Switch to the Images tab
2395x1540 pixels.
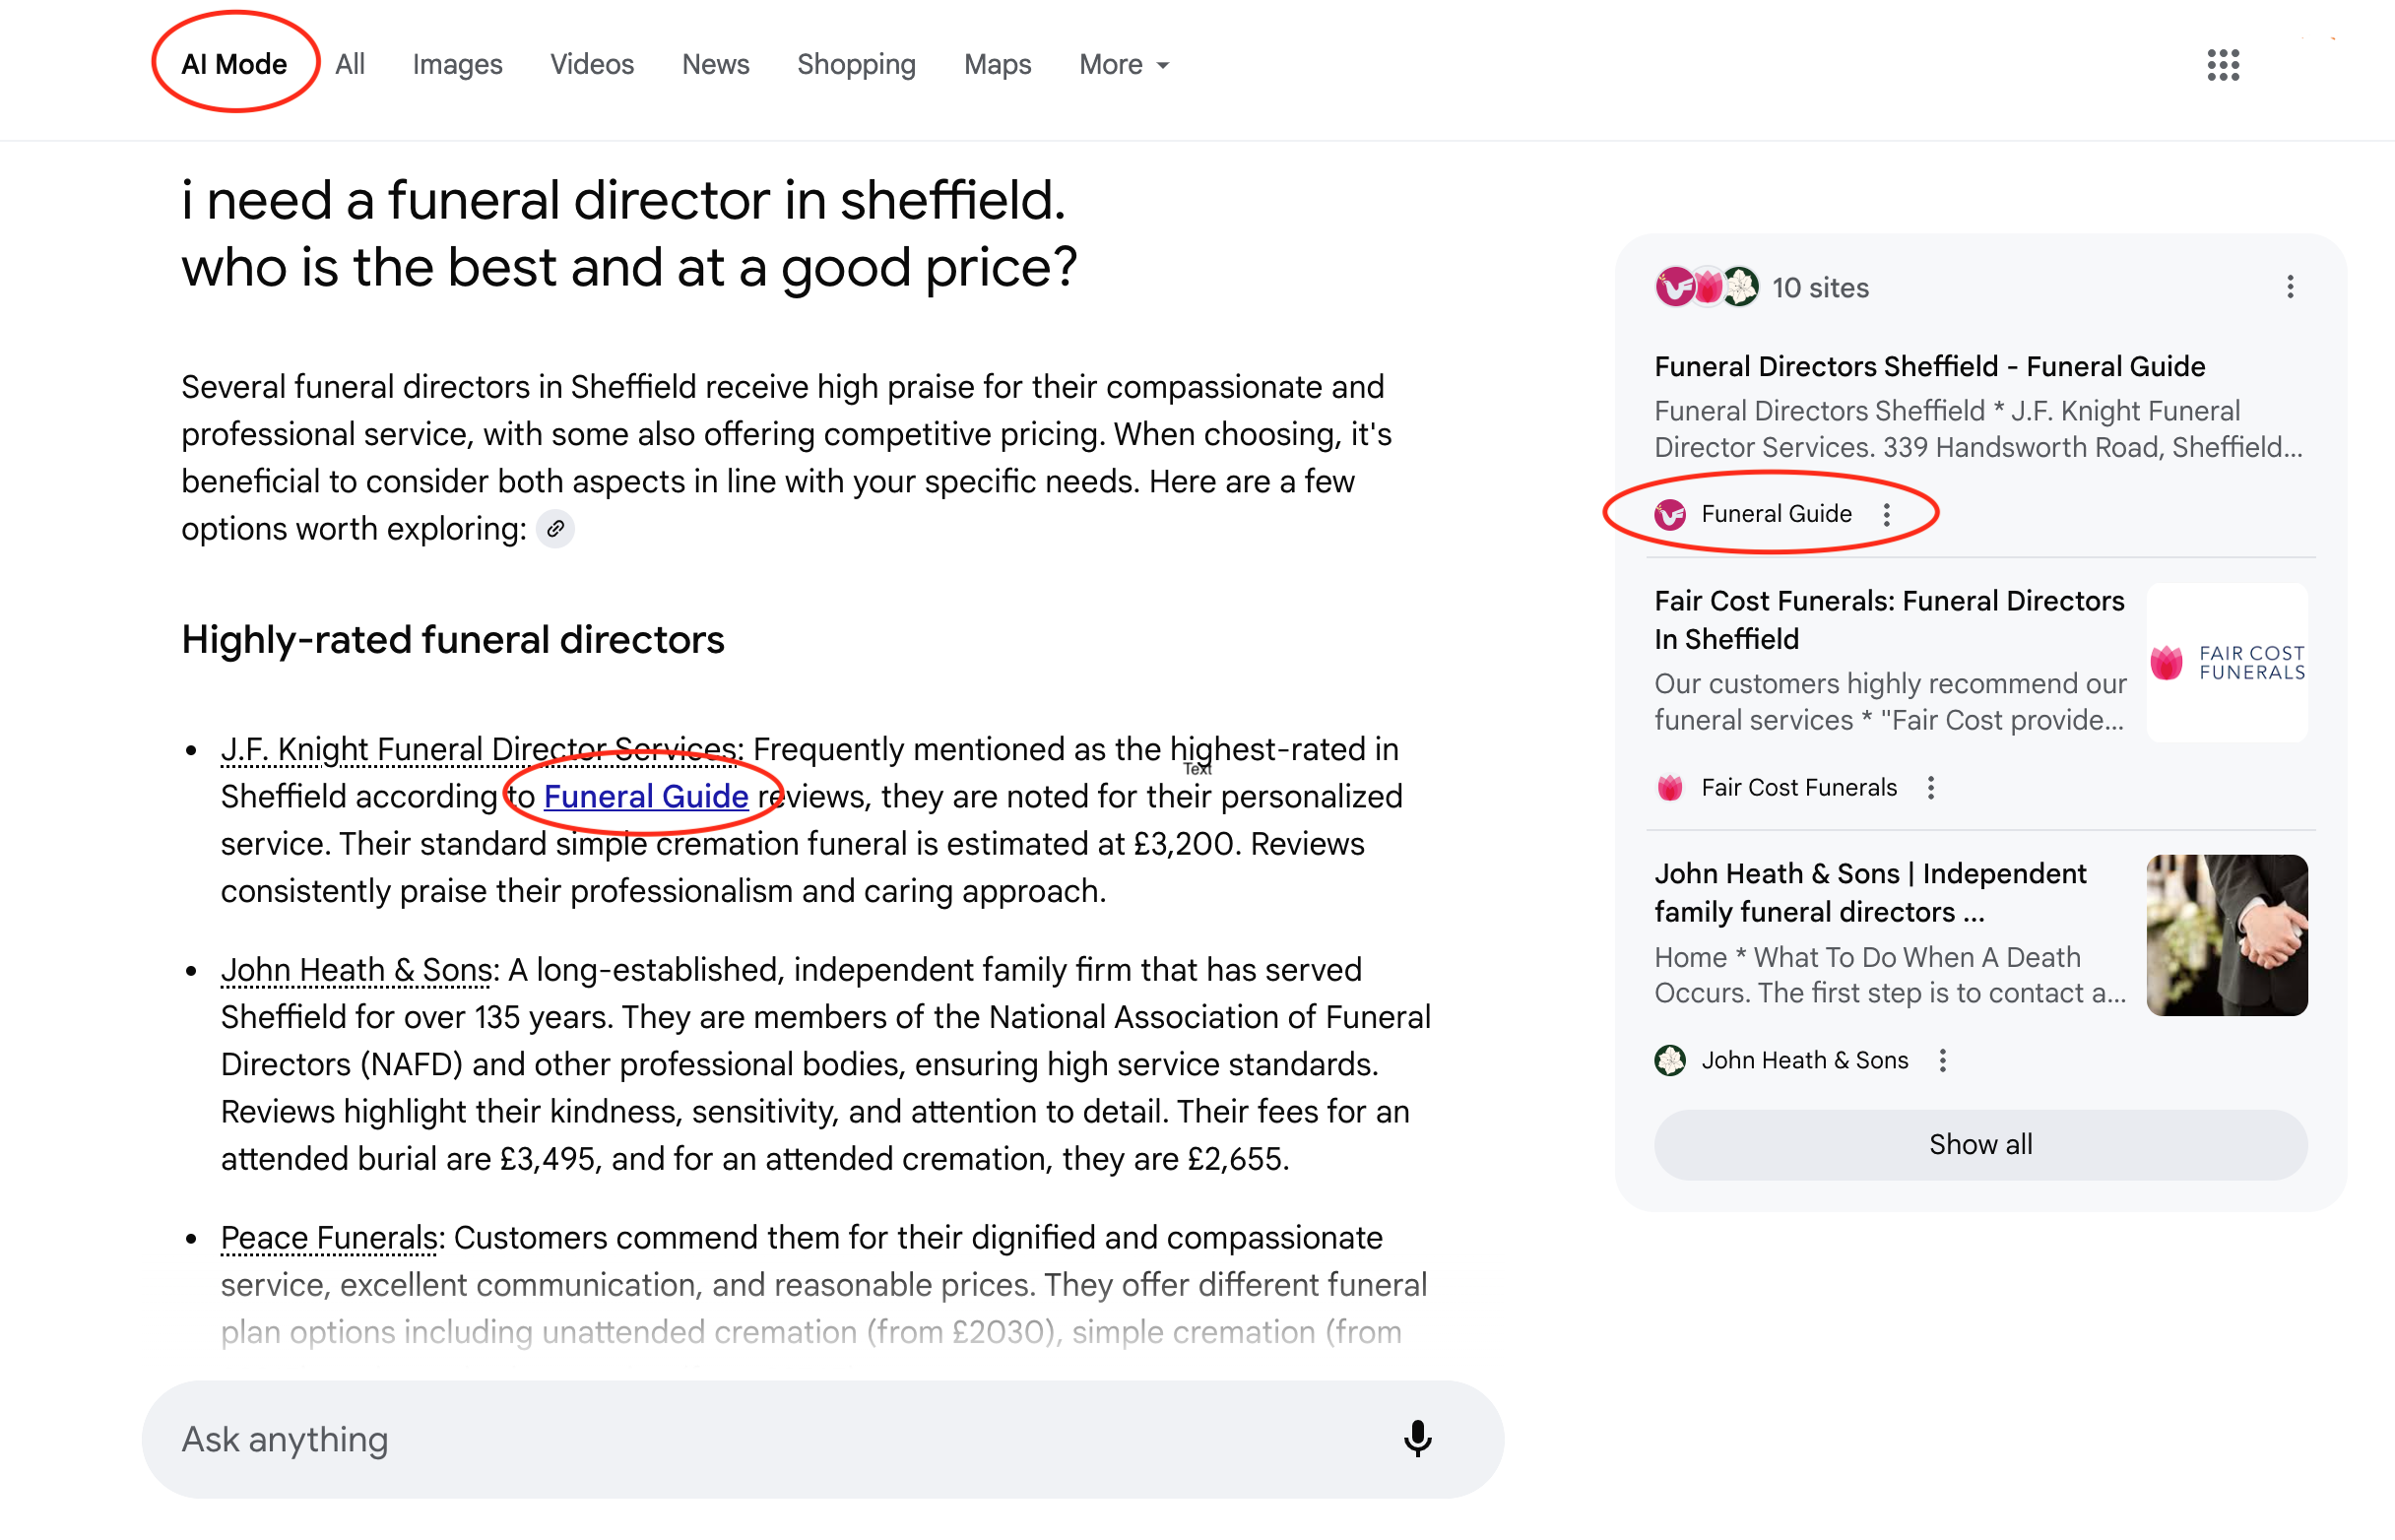tap(457, 65)
